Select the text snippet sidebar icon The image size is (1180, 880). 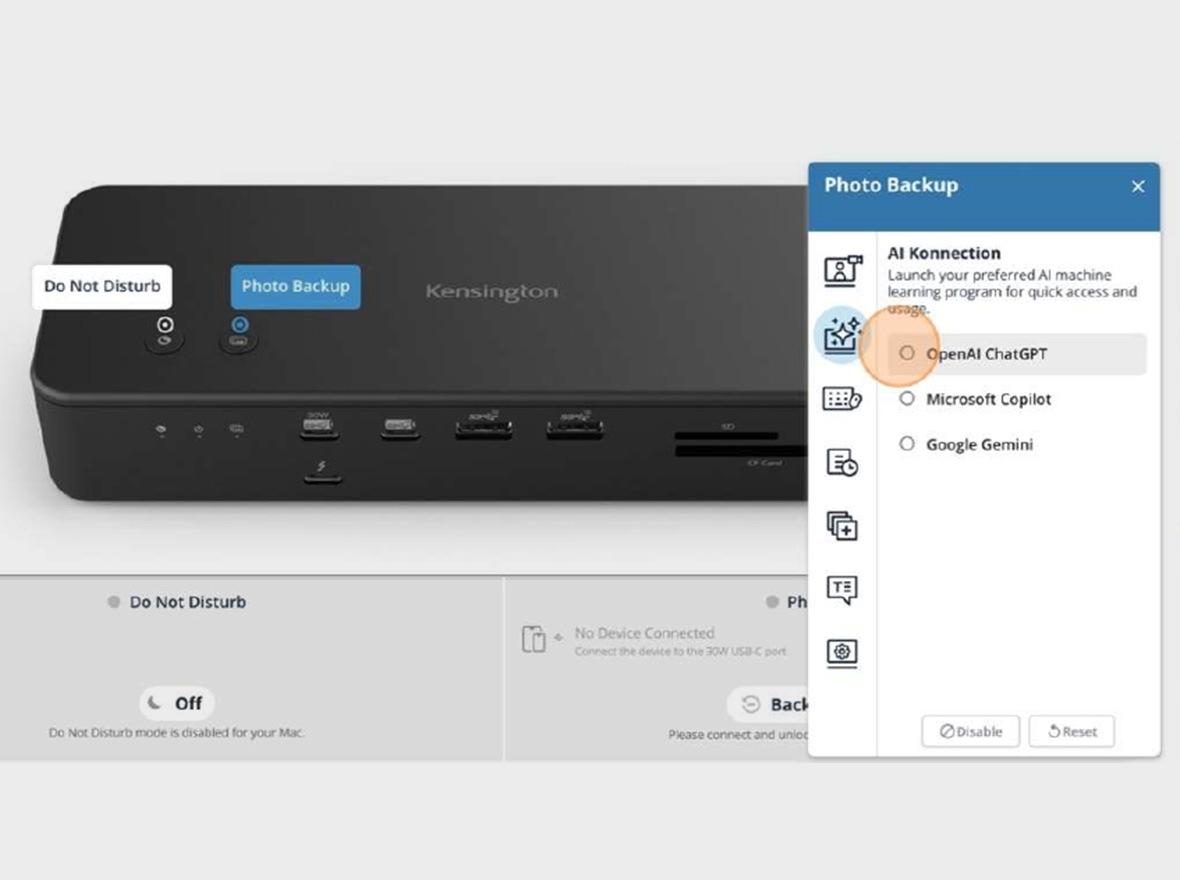(x=843, y=589)
